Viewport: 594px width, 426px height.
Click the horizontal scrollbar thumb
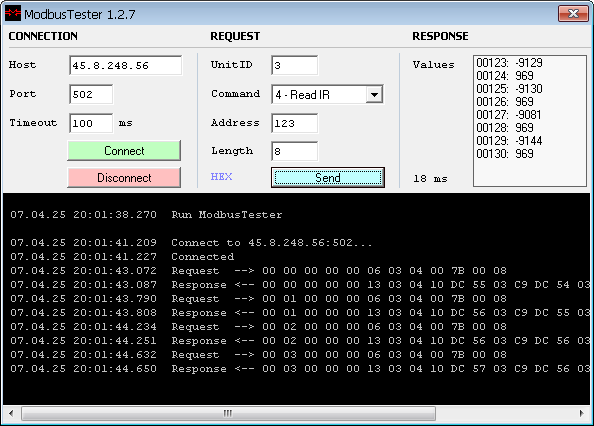coord(228,413)
